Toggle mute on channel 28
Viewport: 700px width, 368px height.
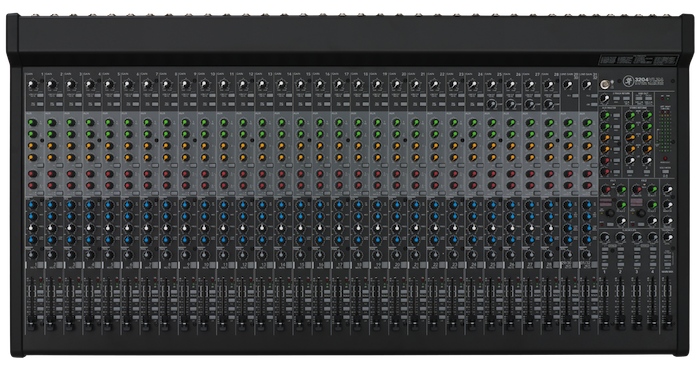(x=556, y=265)
